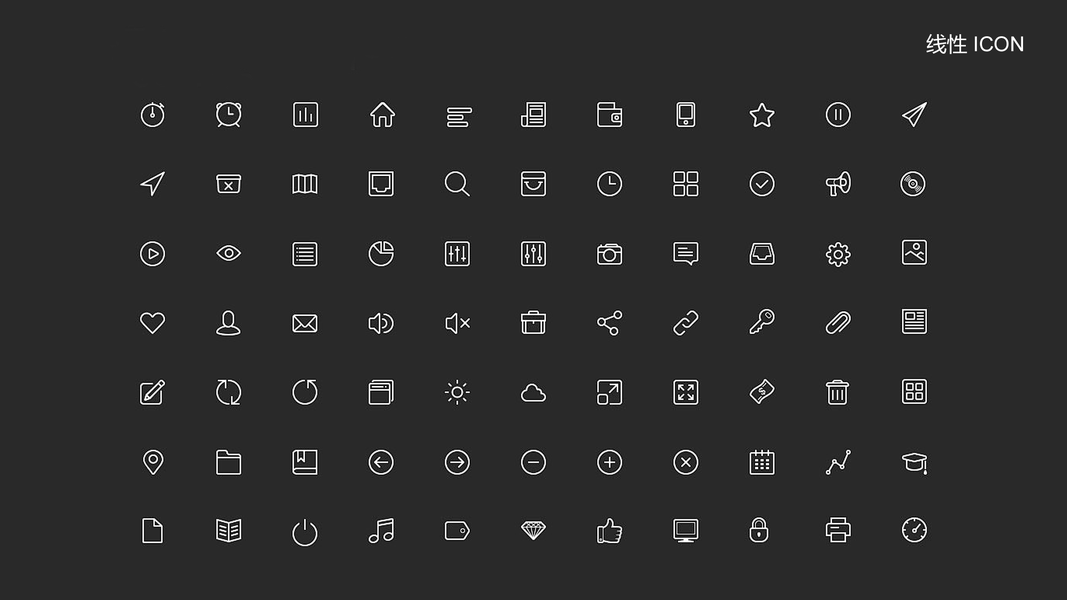Select the trash can icon

[837, 392]
